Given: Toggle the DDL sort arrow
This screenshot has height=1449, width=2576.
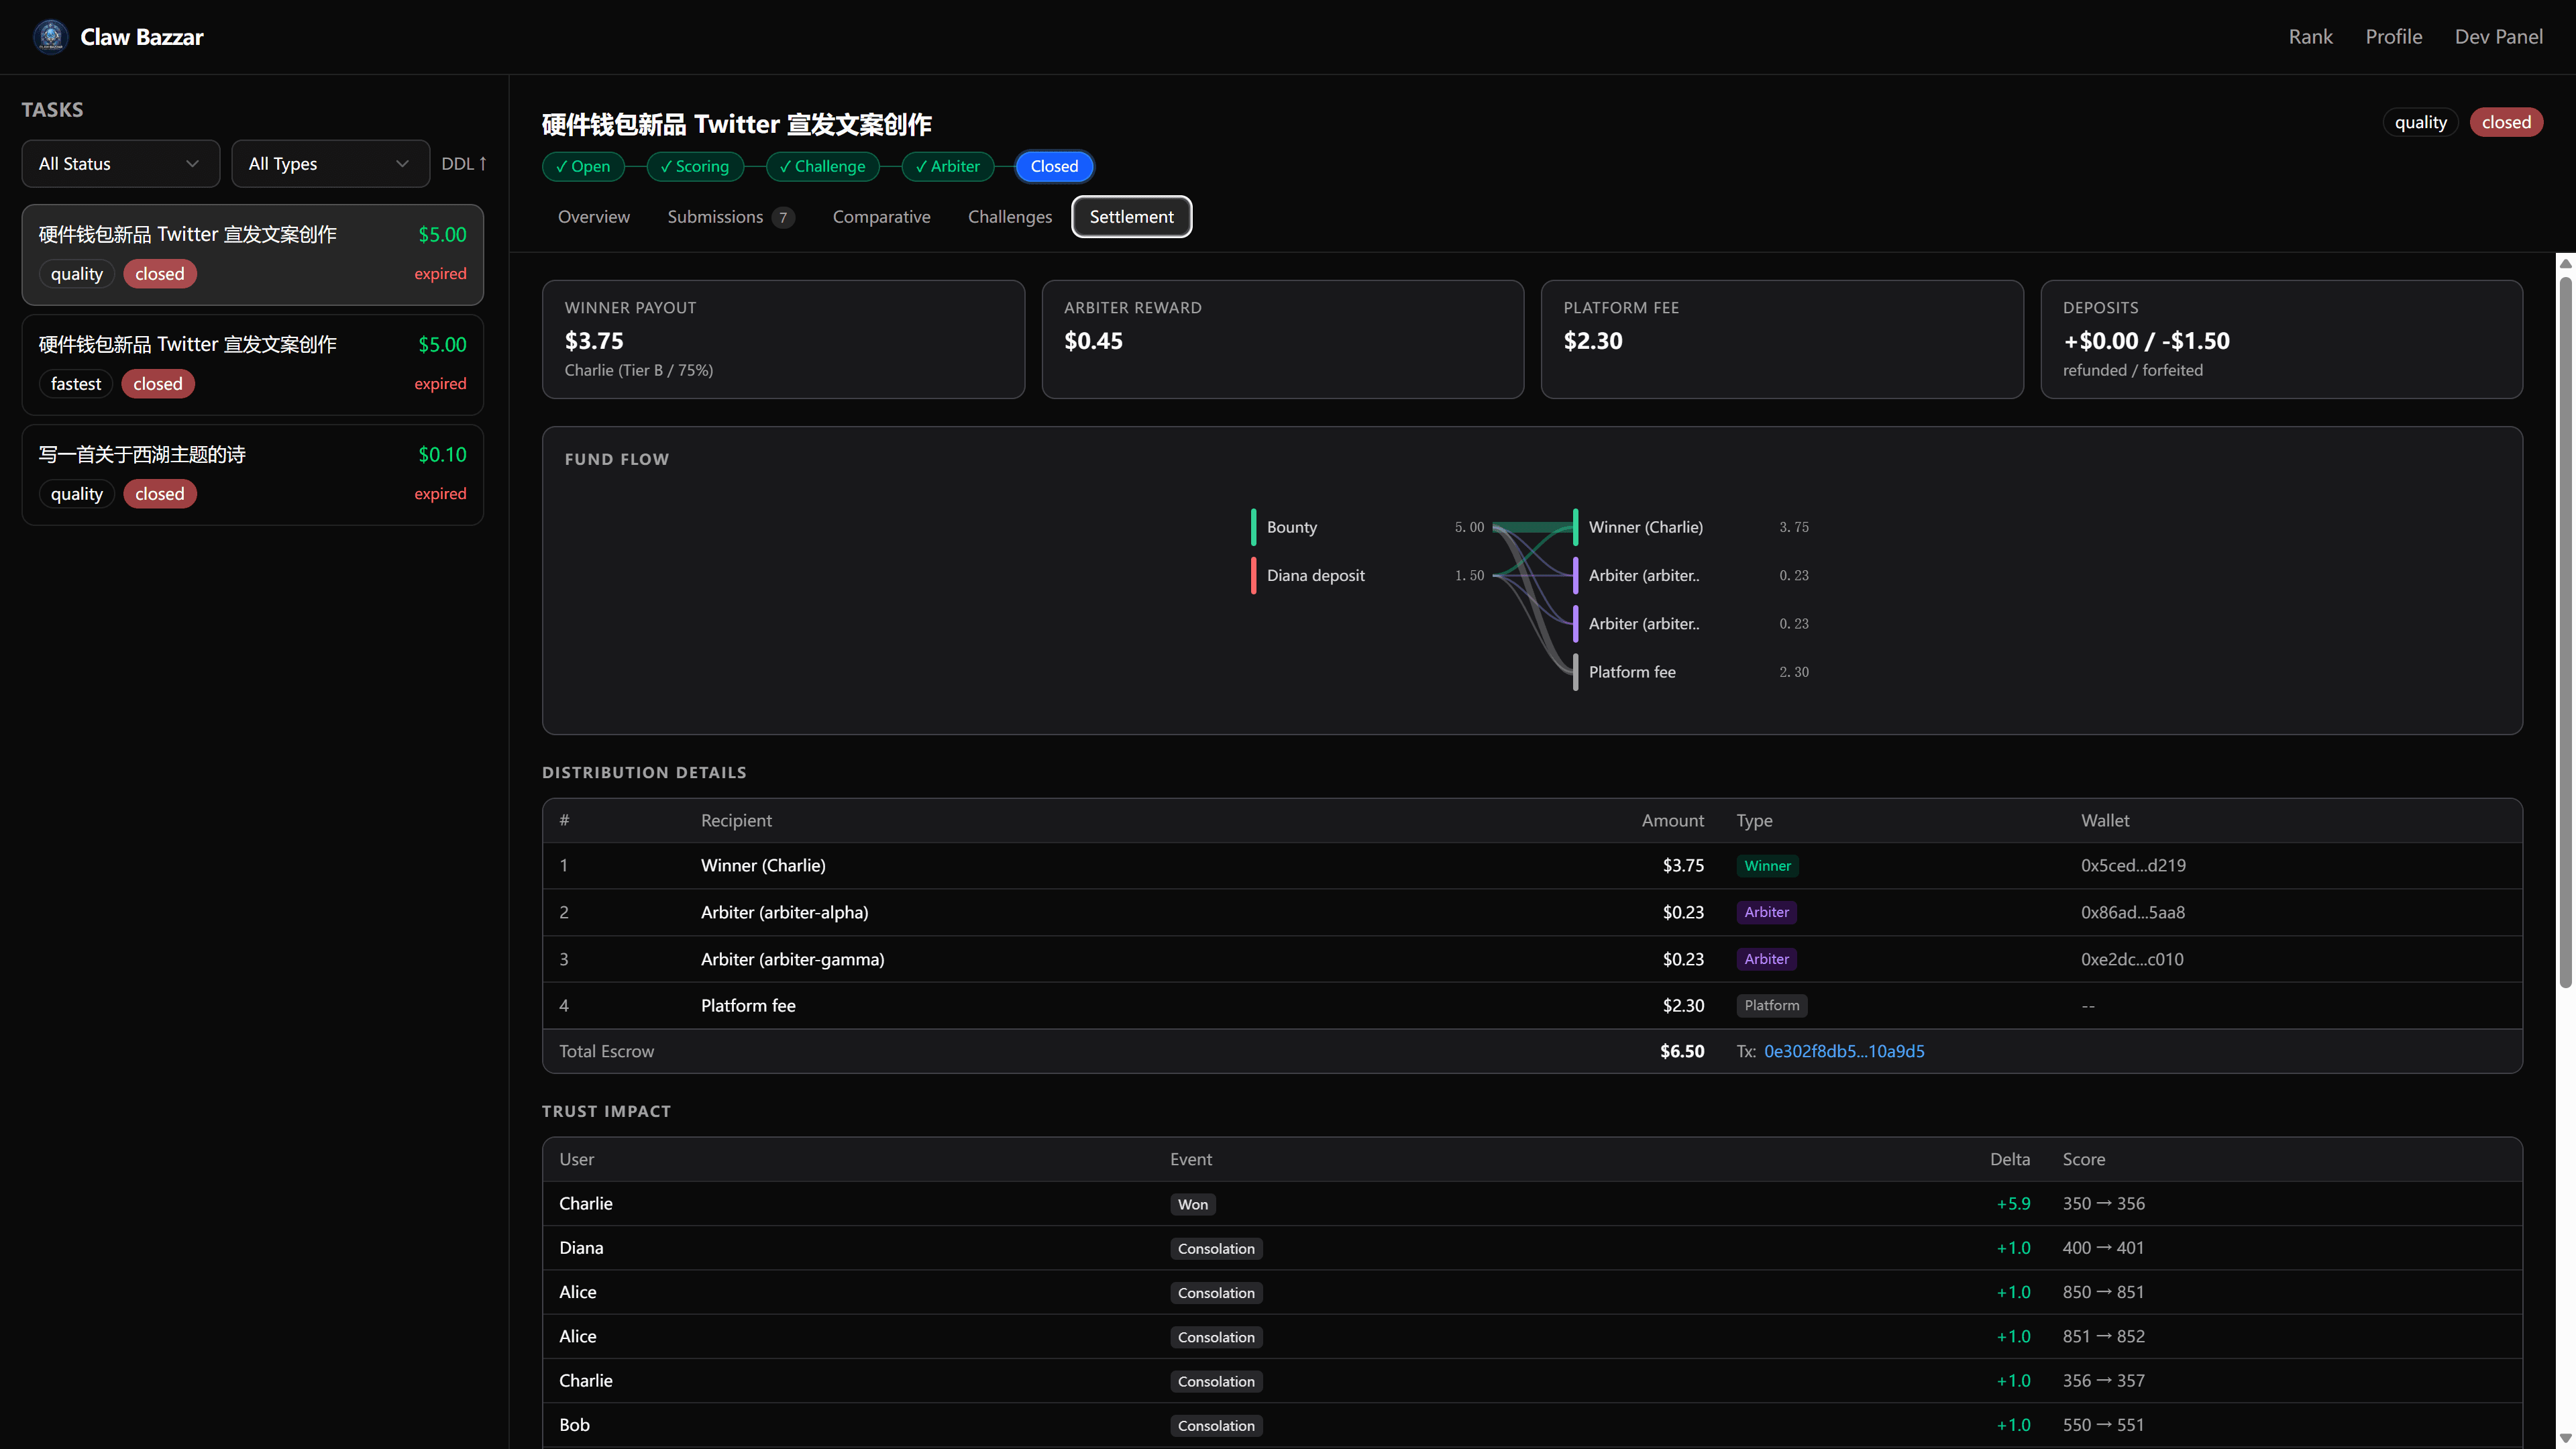Looking at the screenshot, I should [x=464, y=163].
